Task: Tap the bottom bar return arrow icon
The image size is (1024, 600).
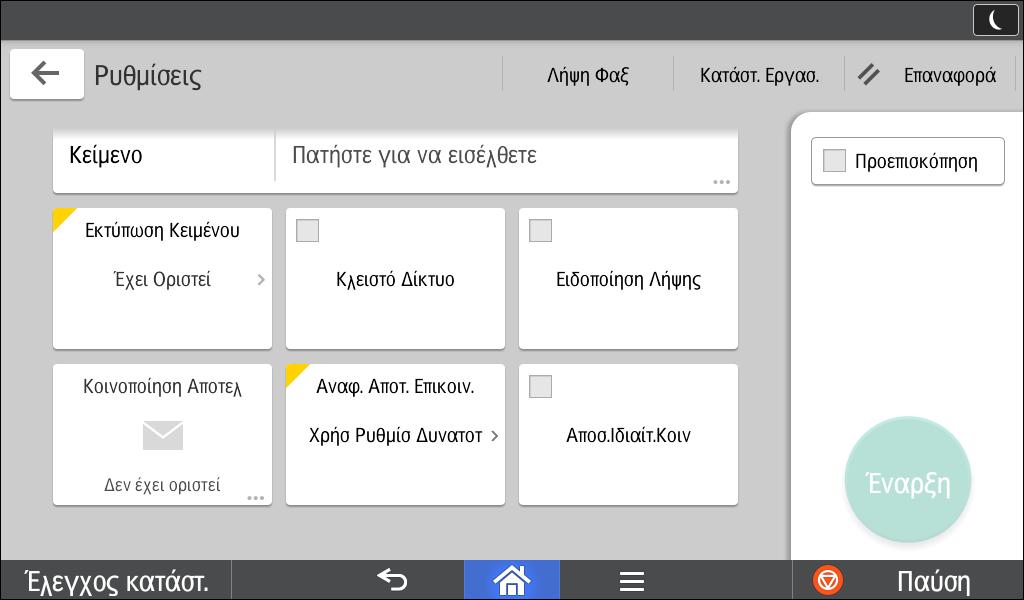Action: [x=392, y=580]
